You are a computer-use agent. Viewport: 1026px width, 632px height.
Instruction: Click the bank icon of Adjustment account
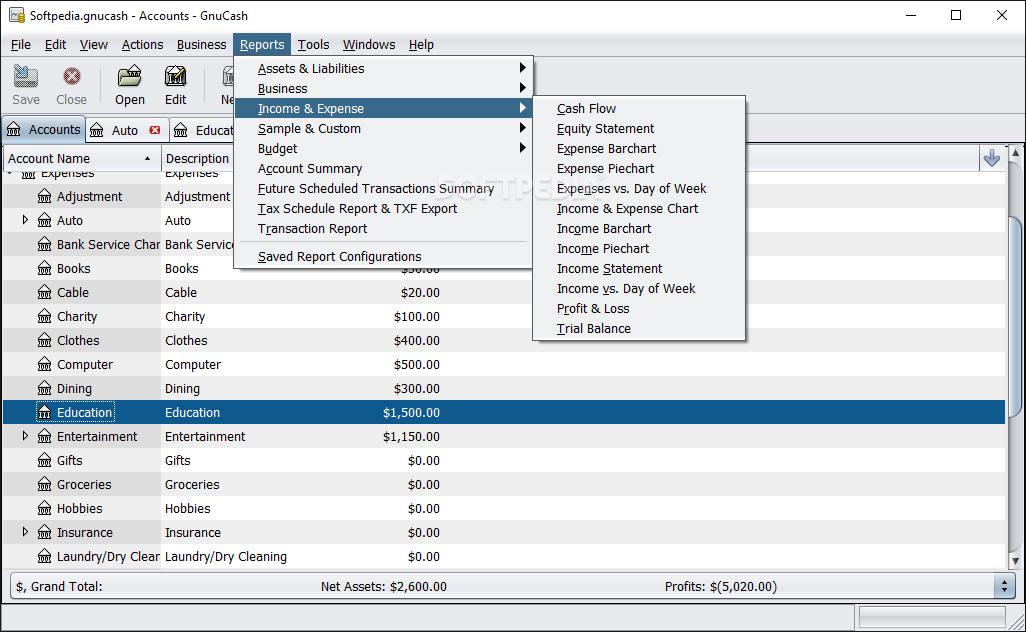[x=44, y=196]
